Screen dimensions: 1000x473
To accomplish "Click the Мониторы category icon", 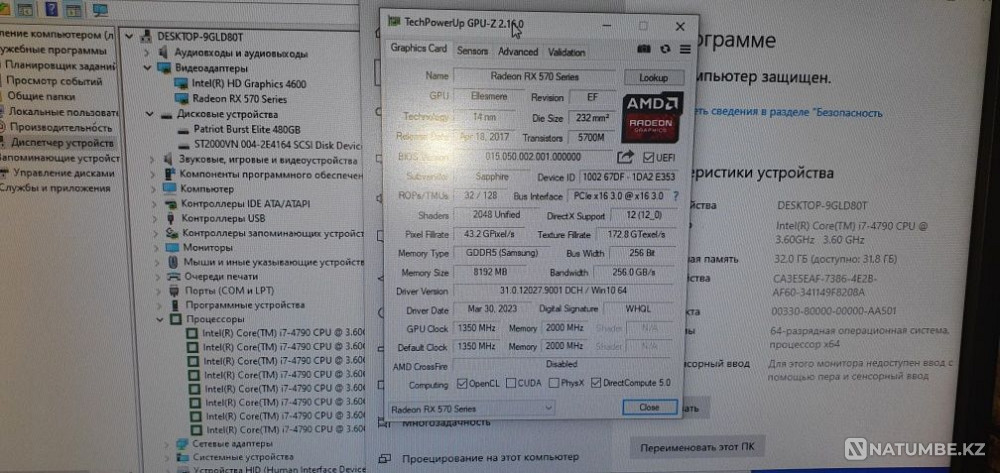I will pyautogui.click(x=172, y=247).
